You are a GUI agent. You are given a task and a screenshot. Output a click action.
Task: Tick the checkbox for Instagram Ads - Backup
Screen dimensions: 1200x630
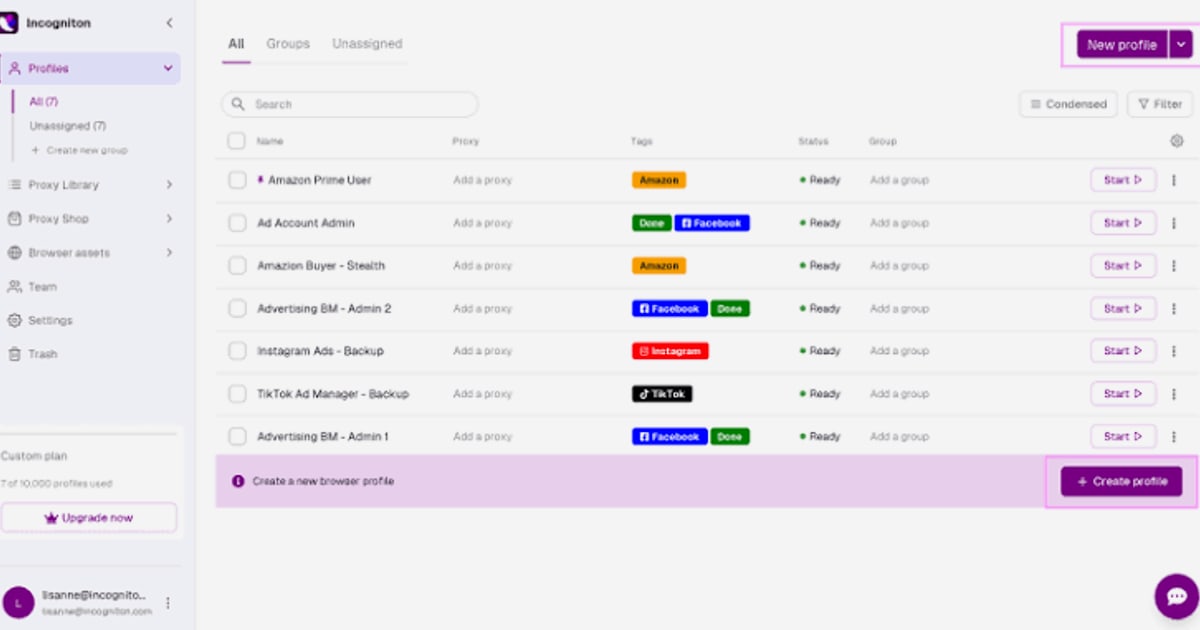point(237,351)
